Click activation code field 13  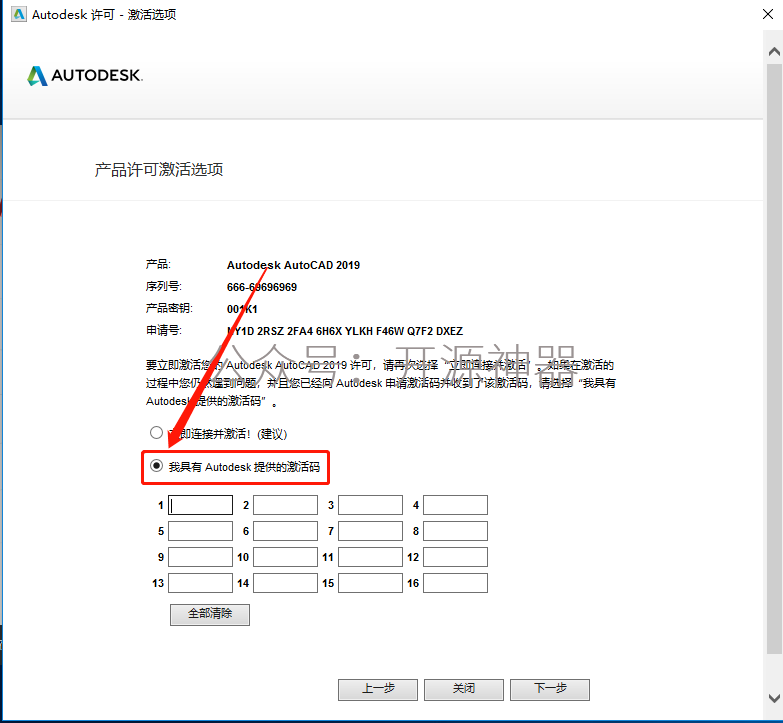coord(200,583)
